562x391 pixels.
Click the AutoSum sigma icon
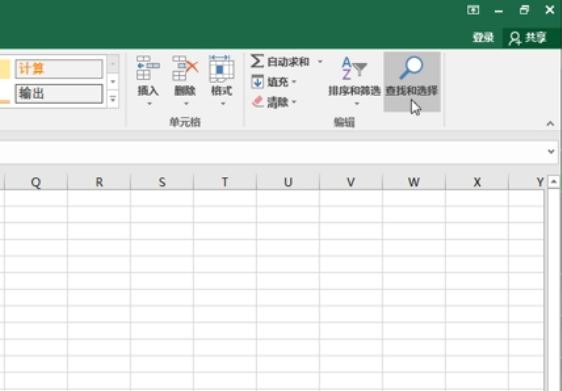pyautogui.click(x=257, y=61)
